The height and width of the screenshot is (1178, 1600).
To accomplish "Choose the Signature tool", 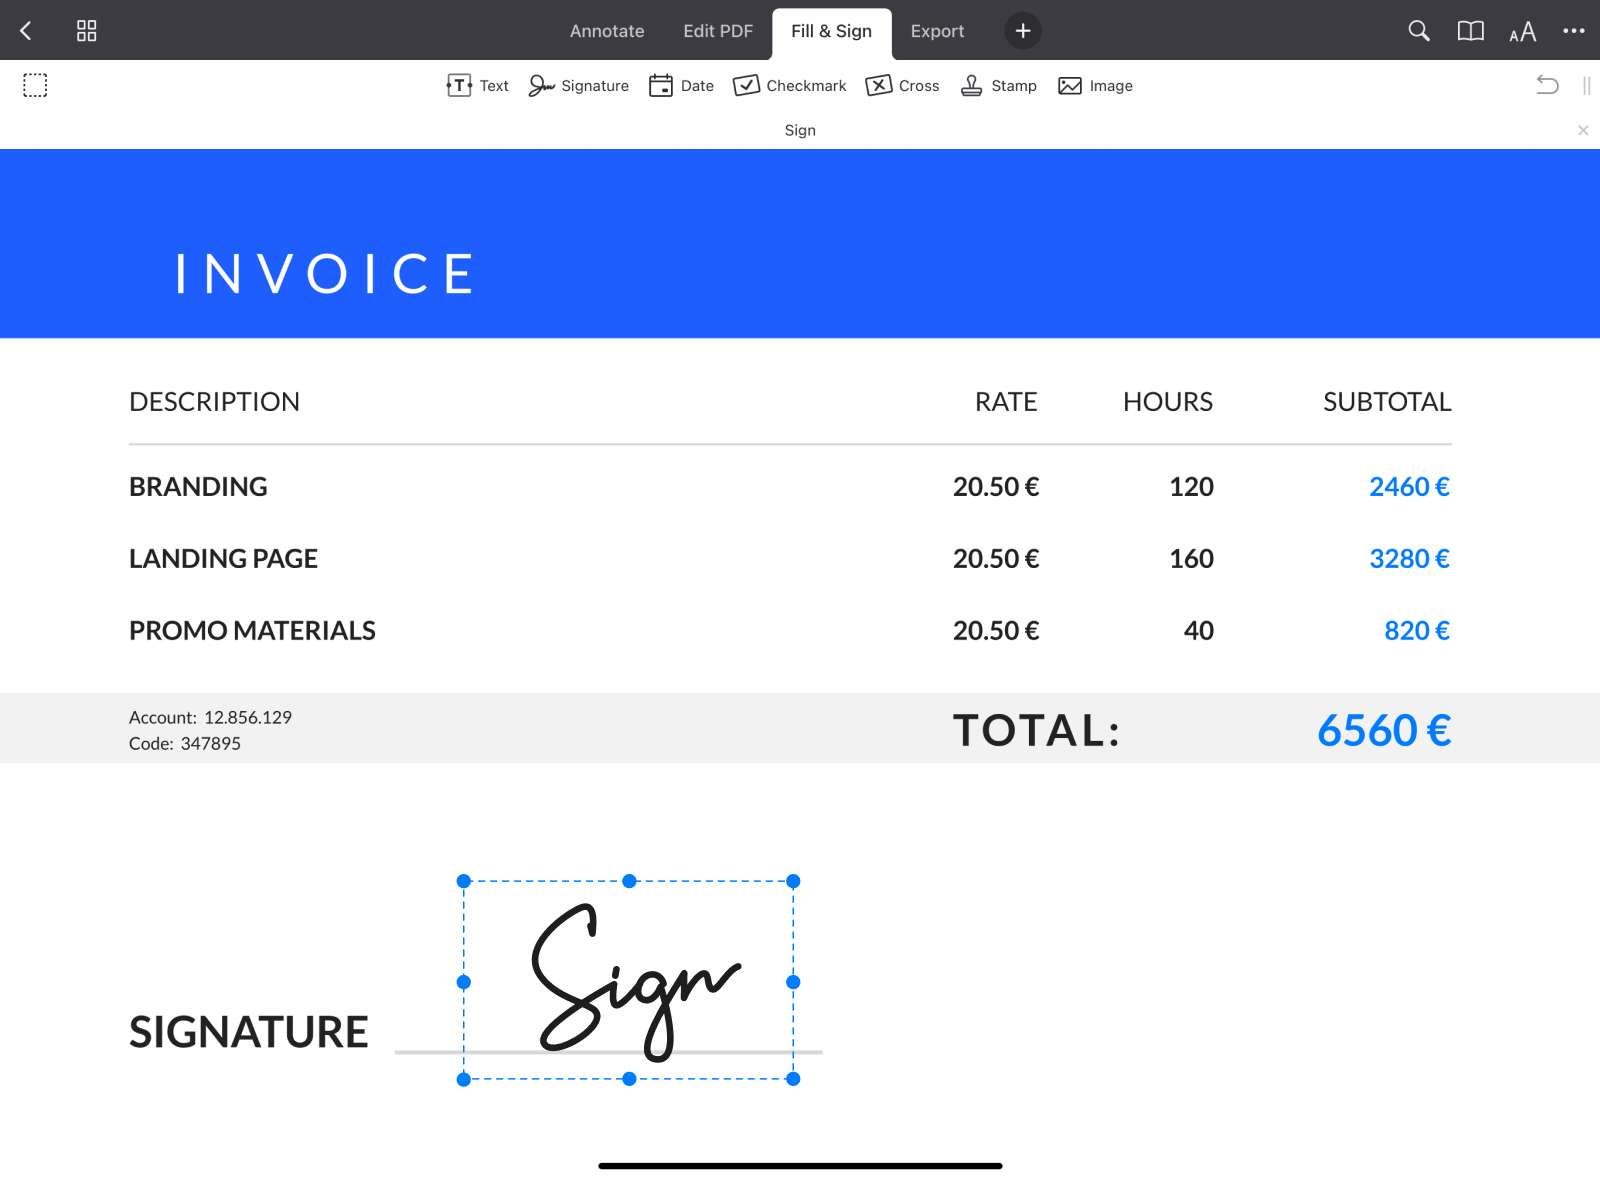I will [579, 86].
